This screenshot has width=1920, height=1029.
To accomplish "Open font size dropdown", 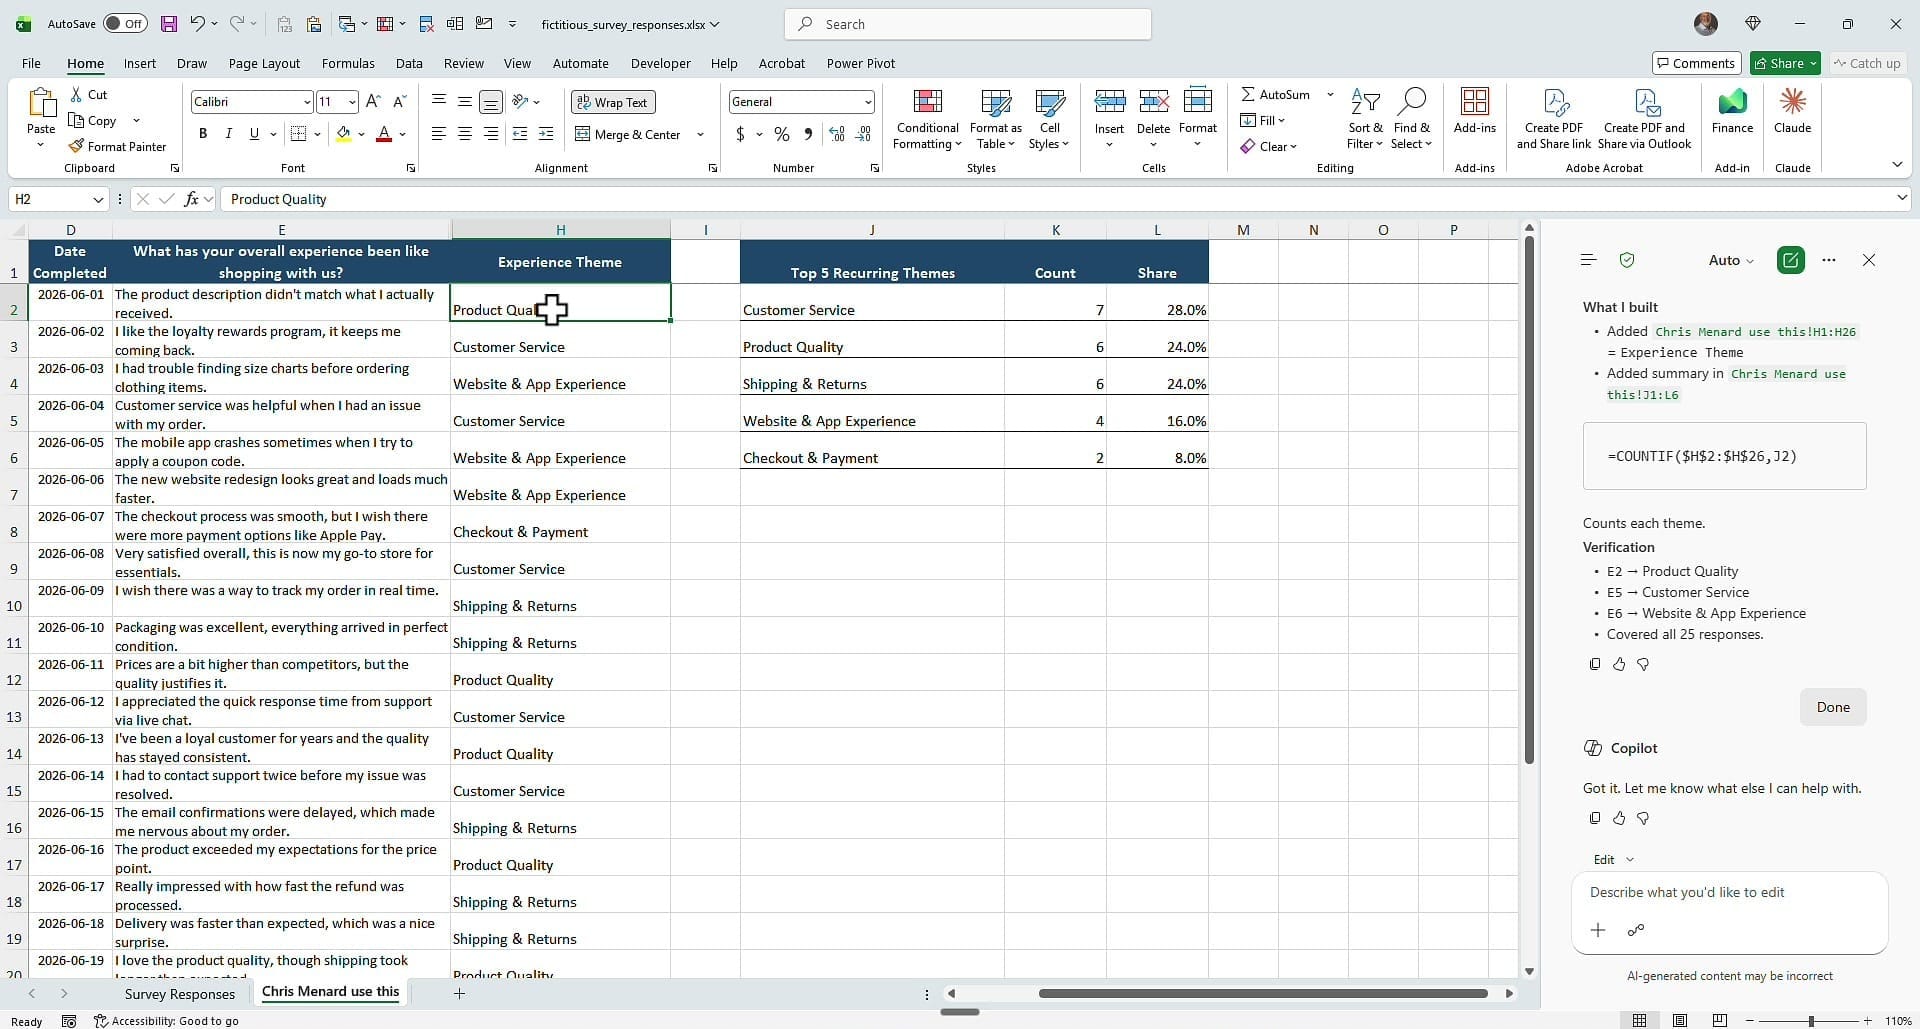I will pos(351,102).
